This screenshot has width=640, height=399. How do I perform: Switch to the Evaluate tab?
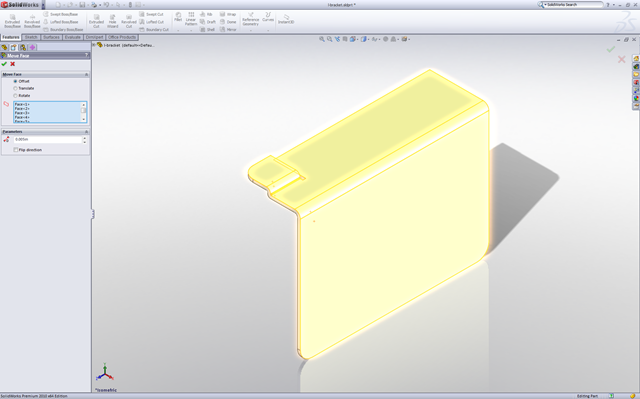click(x=72, y=37)
